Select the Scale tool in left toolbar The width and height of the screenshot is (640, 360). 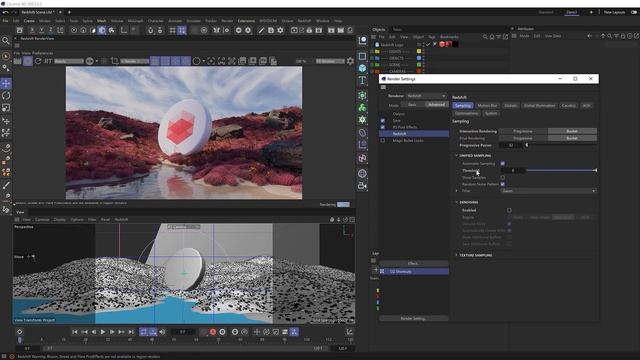[6, 108]
